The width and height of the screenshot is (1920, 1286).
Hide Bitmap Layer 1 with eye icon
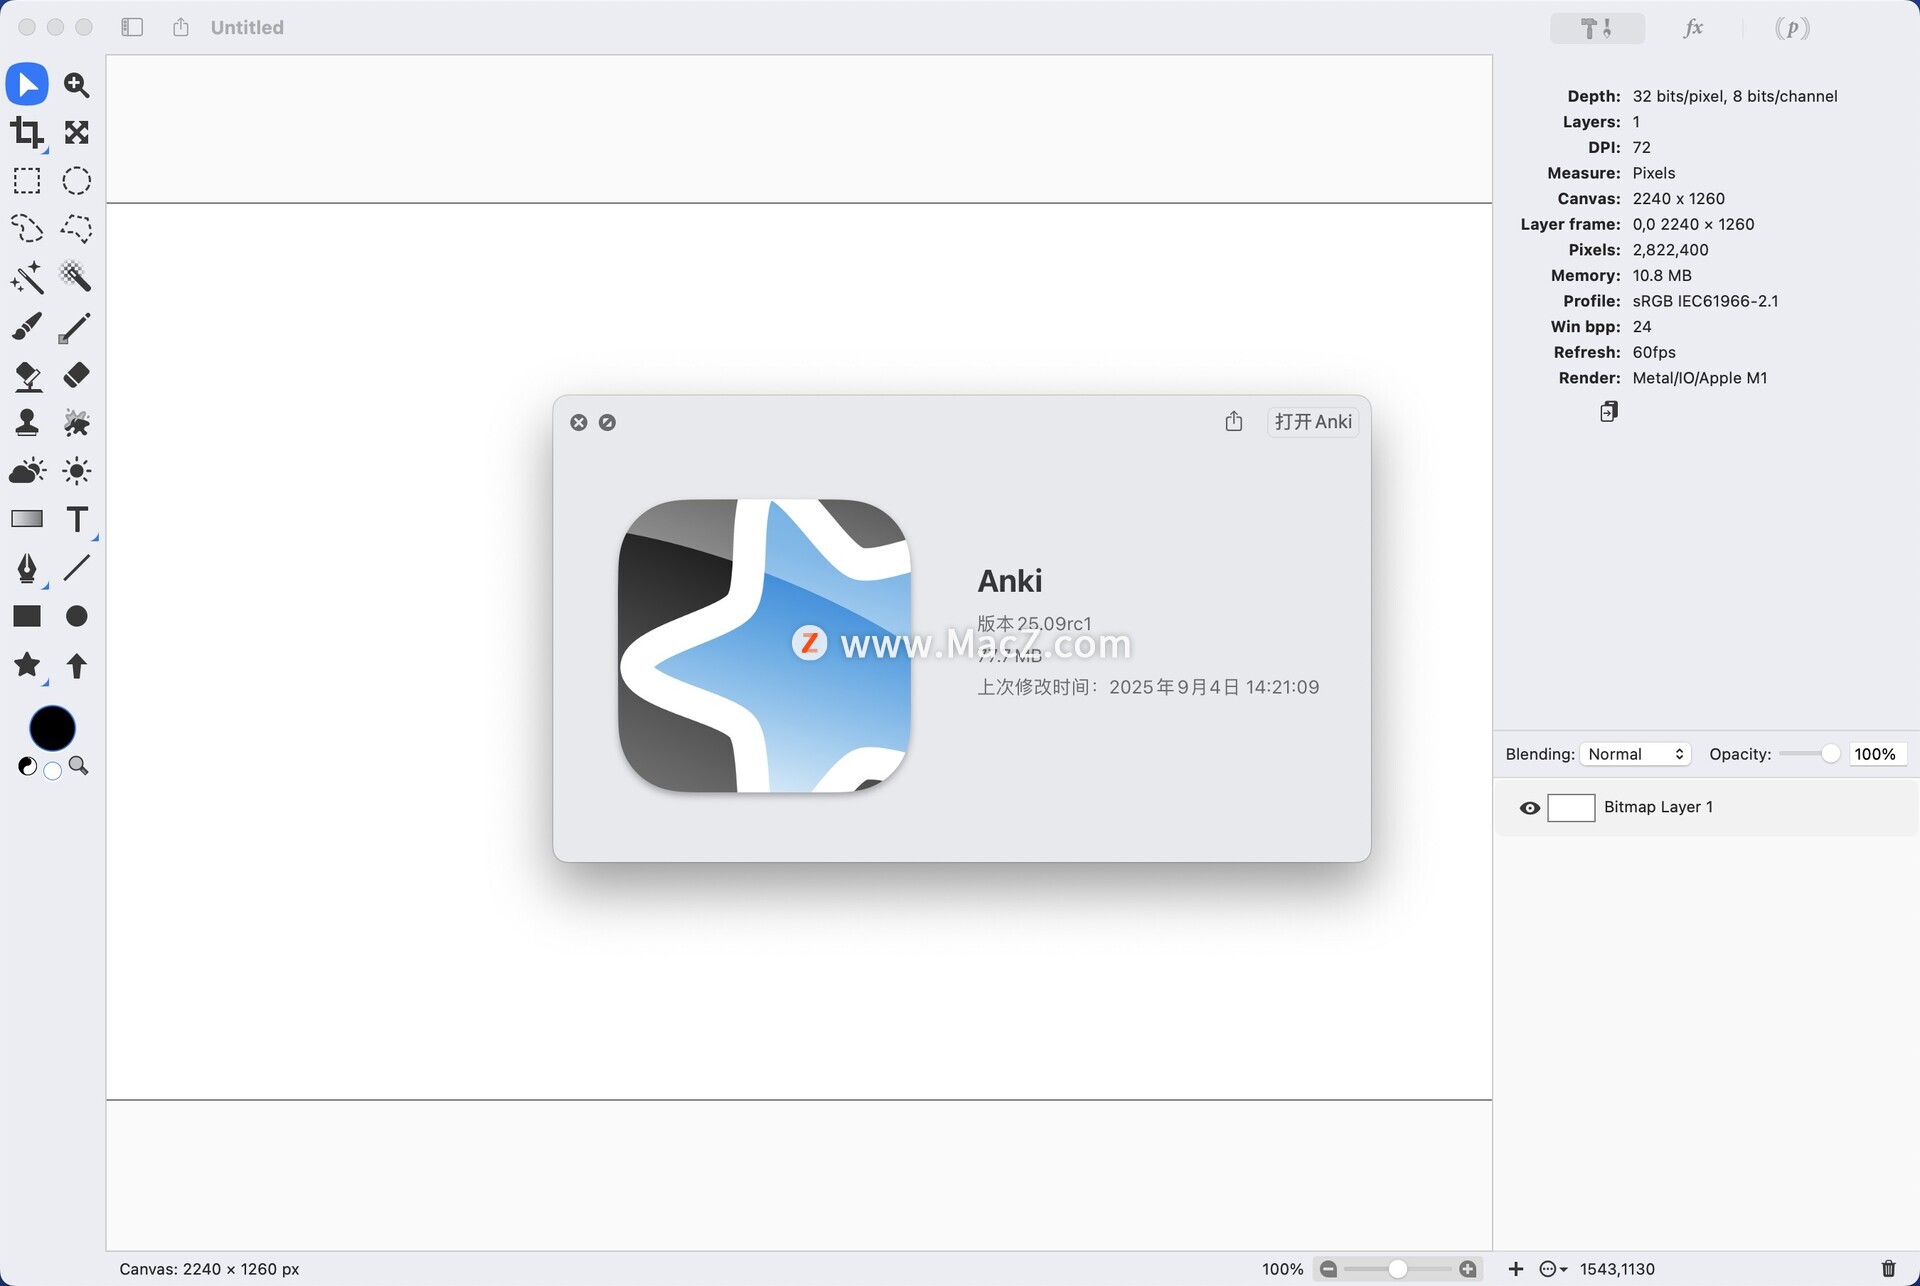tap(1529, 808)
